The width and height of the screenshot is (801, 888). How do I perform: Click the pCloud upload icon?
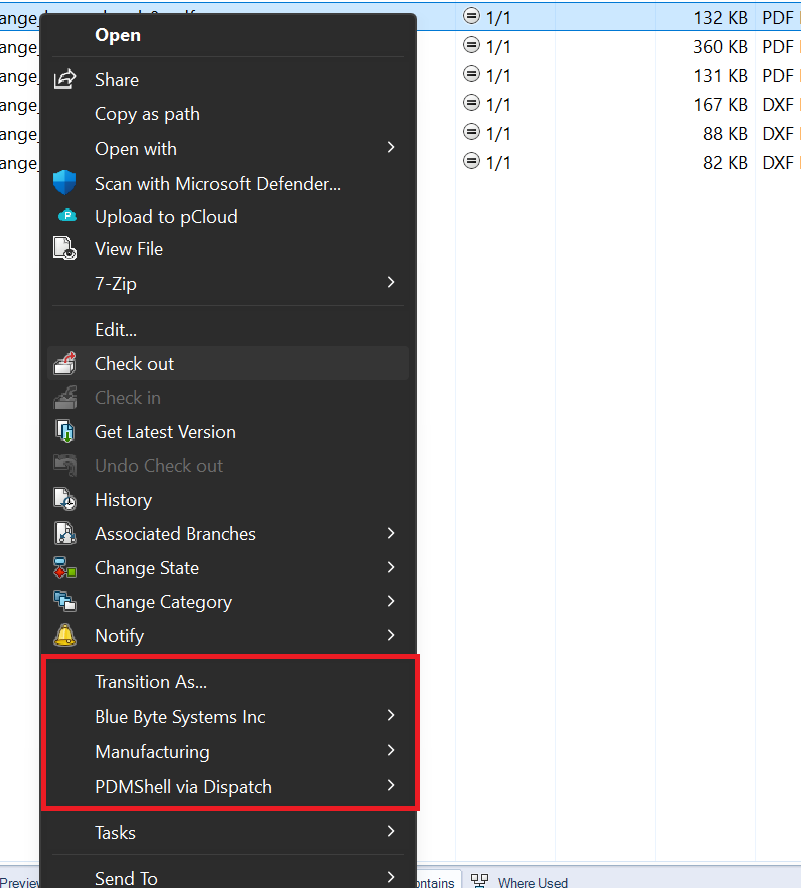click(67, 216)
